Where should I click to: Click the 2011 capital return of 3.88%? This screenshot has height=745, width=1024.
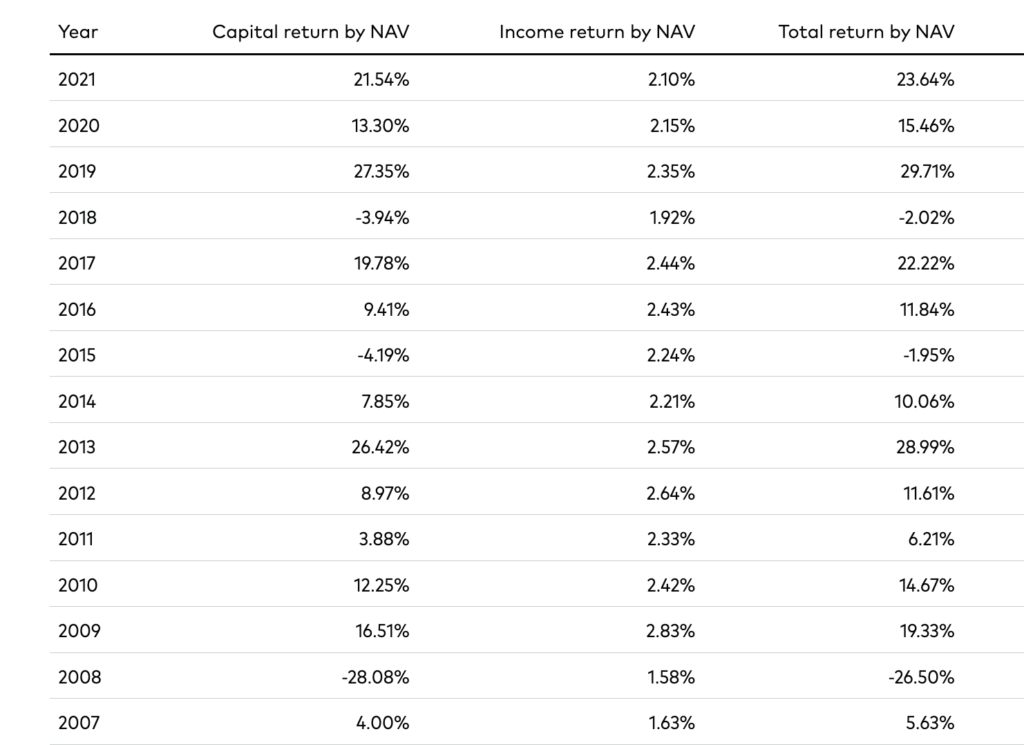[x=383, y=539]
